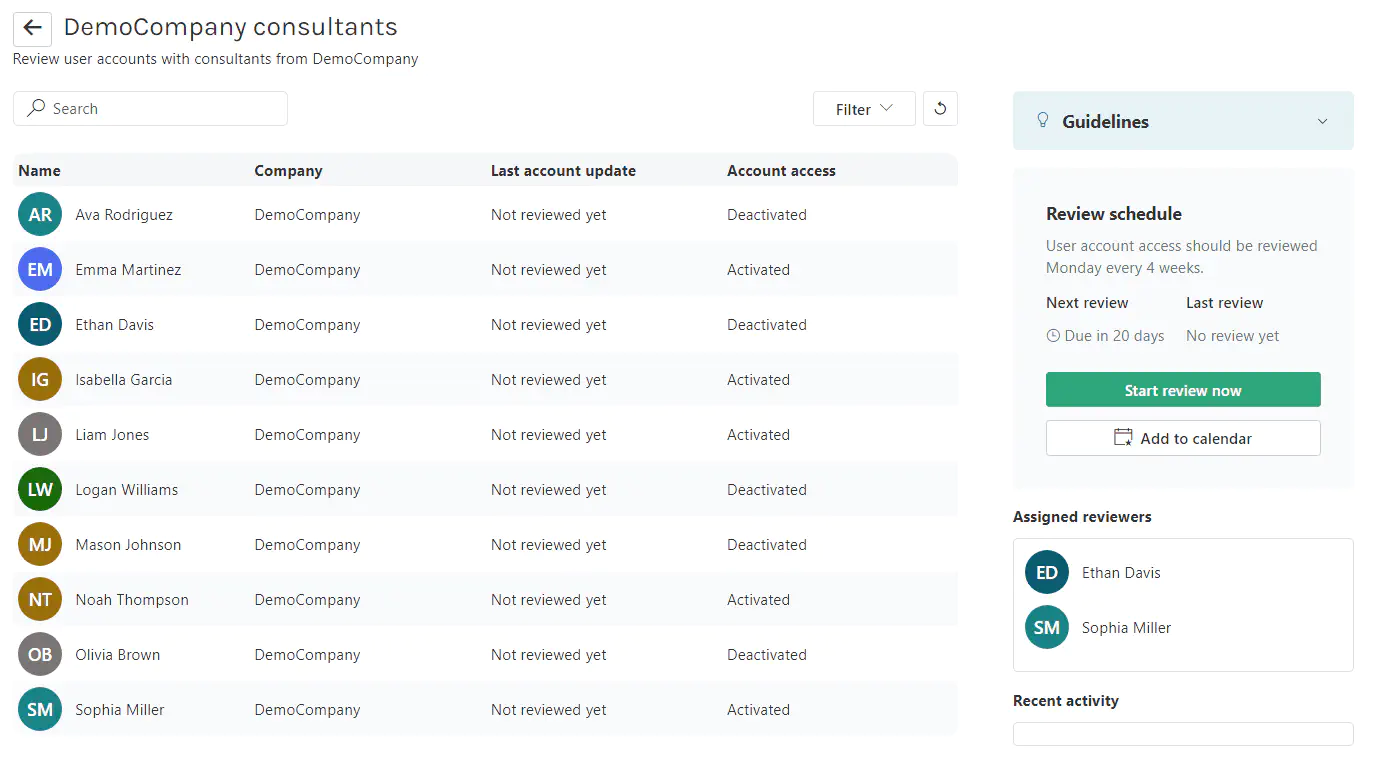Open the Filter dropdown

coord(863,108)
